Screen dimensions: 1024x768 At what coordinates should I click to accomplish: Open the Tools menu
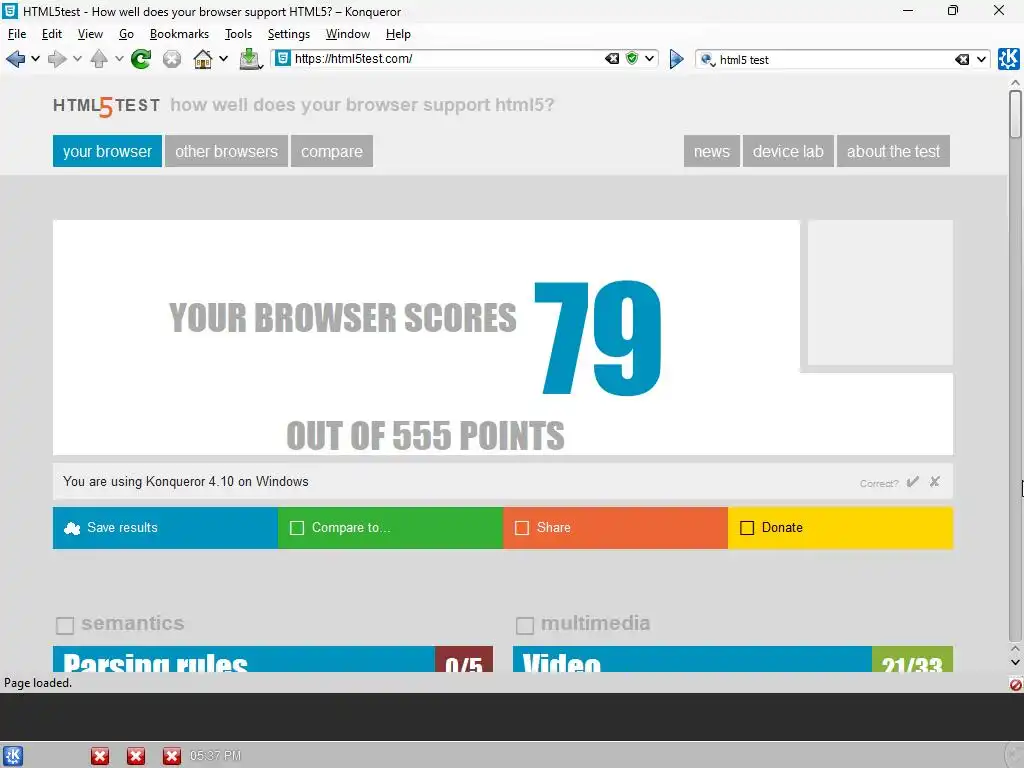click(x=238, y=34)
